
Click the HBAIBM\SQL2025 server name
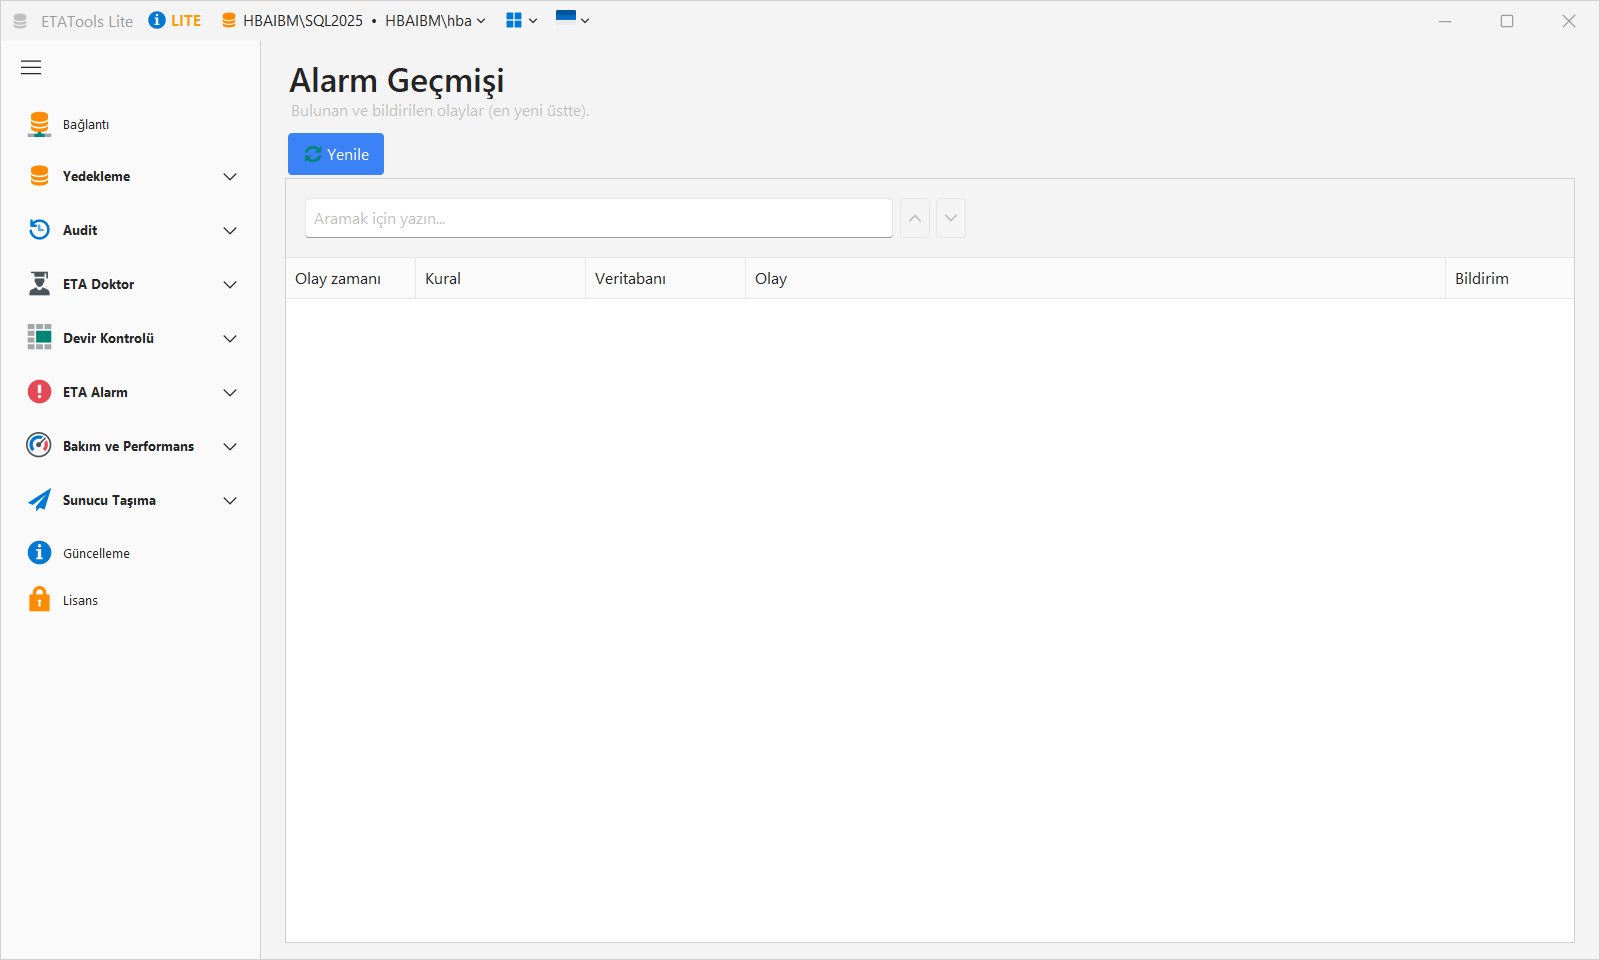point(303,21)
